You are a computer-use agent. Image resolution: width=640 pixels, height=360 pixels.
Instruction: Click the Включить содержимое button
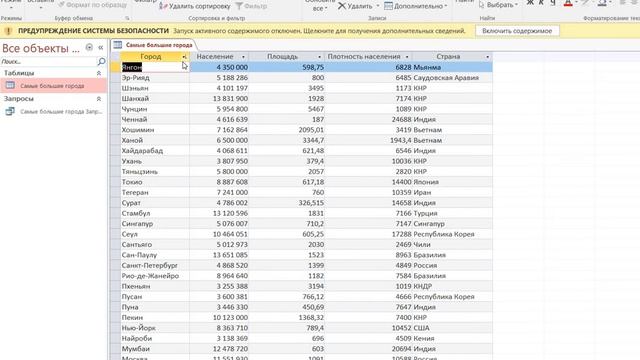click(x=517, y=31)
